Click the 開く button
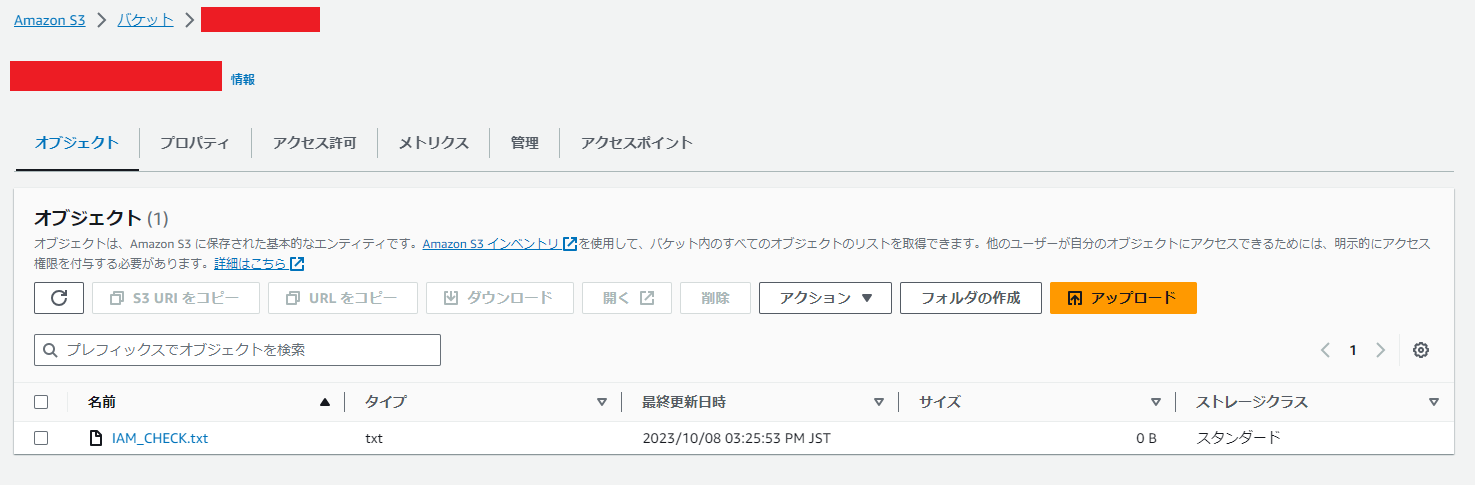 [627, 298]
